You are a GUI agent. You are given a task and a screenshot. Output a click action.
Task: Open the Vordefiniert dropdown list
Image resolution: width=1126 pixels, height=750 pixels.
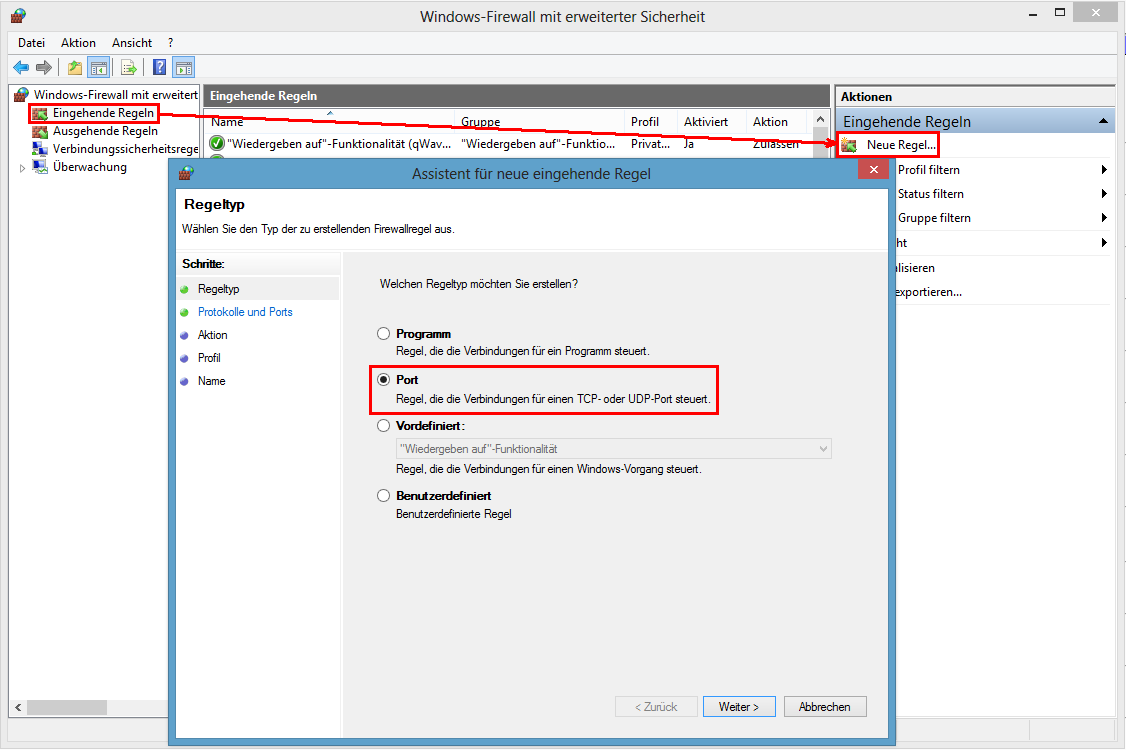(822, 448)
